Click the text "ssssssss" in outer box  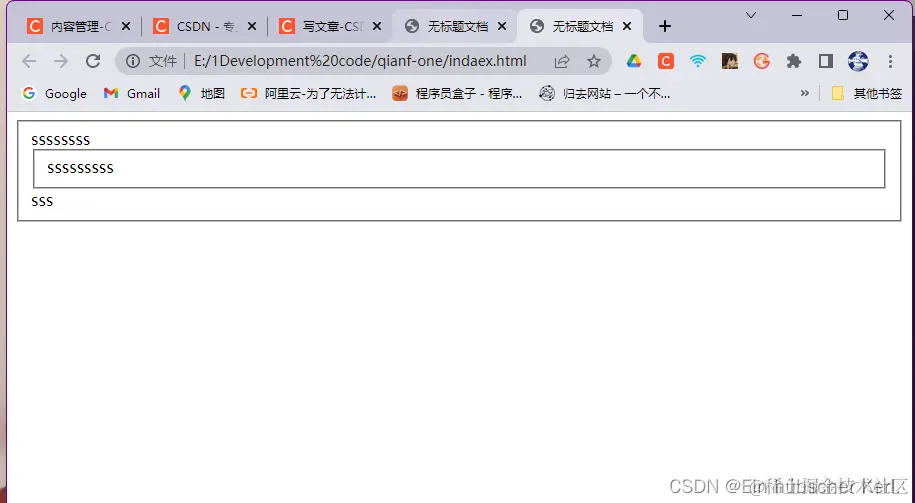[61, 141]
